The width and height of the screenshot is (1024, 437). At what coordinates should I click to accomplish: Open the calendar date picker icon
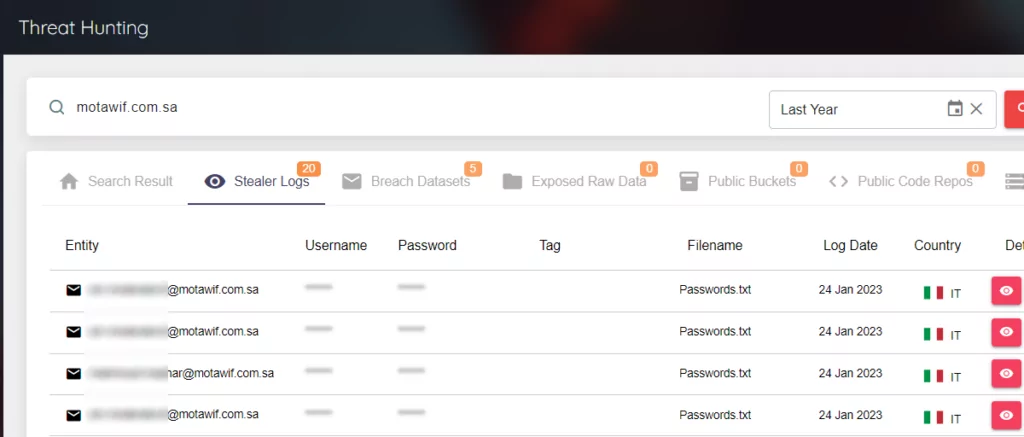[955, 109]
